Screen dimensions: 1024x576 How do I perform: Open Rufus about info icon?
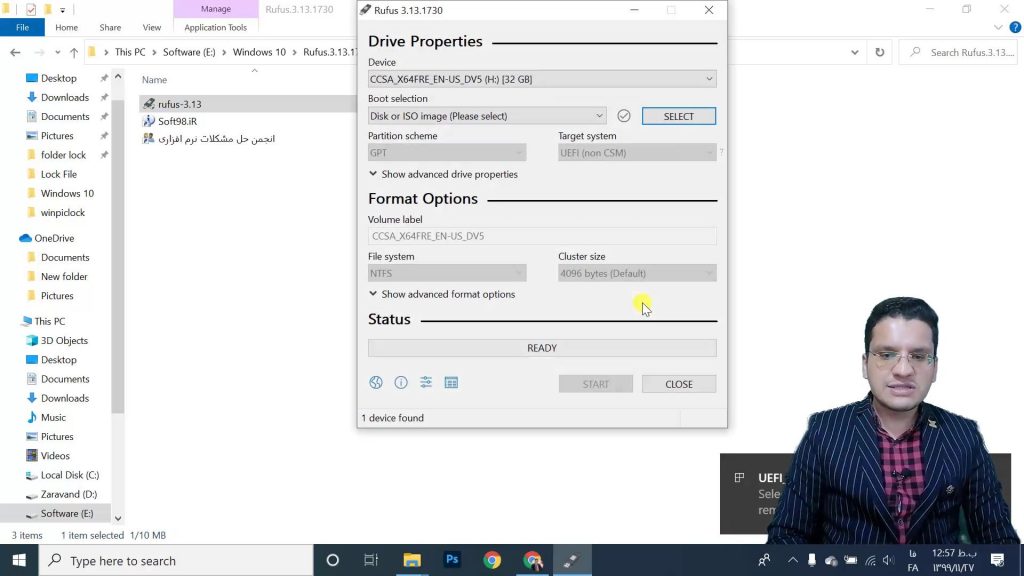pyautogui.click(x=401, y=383)
